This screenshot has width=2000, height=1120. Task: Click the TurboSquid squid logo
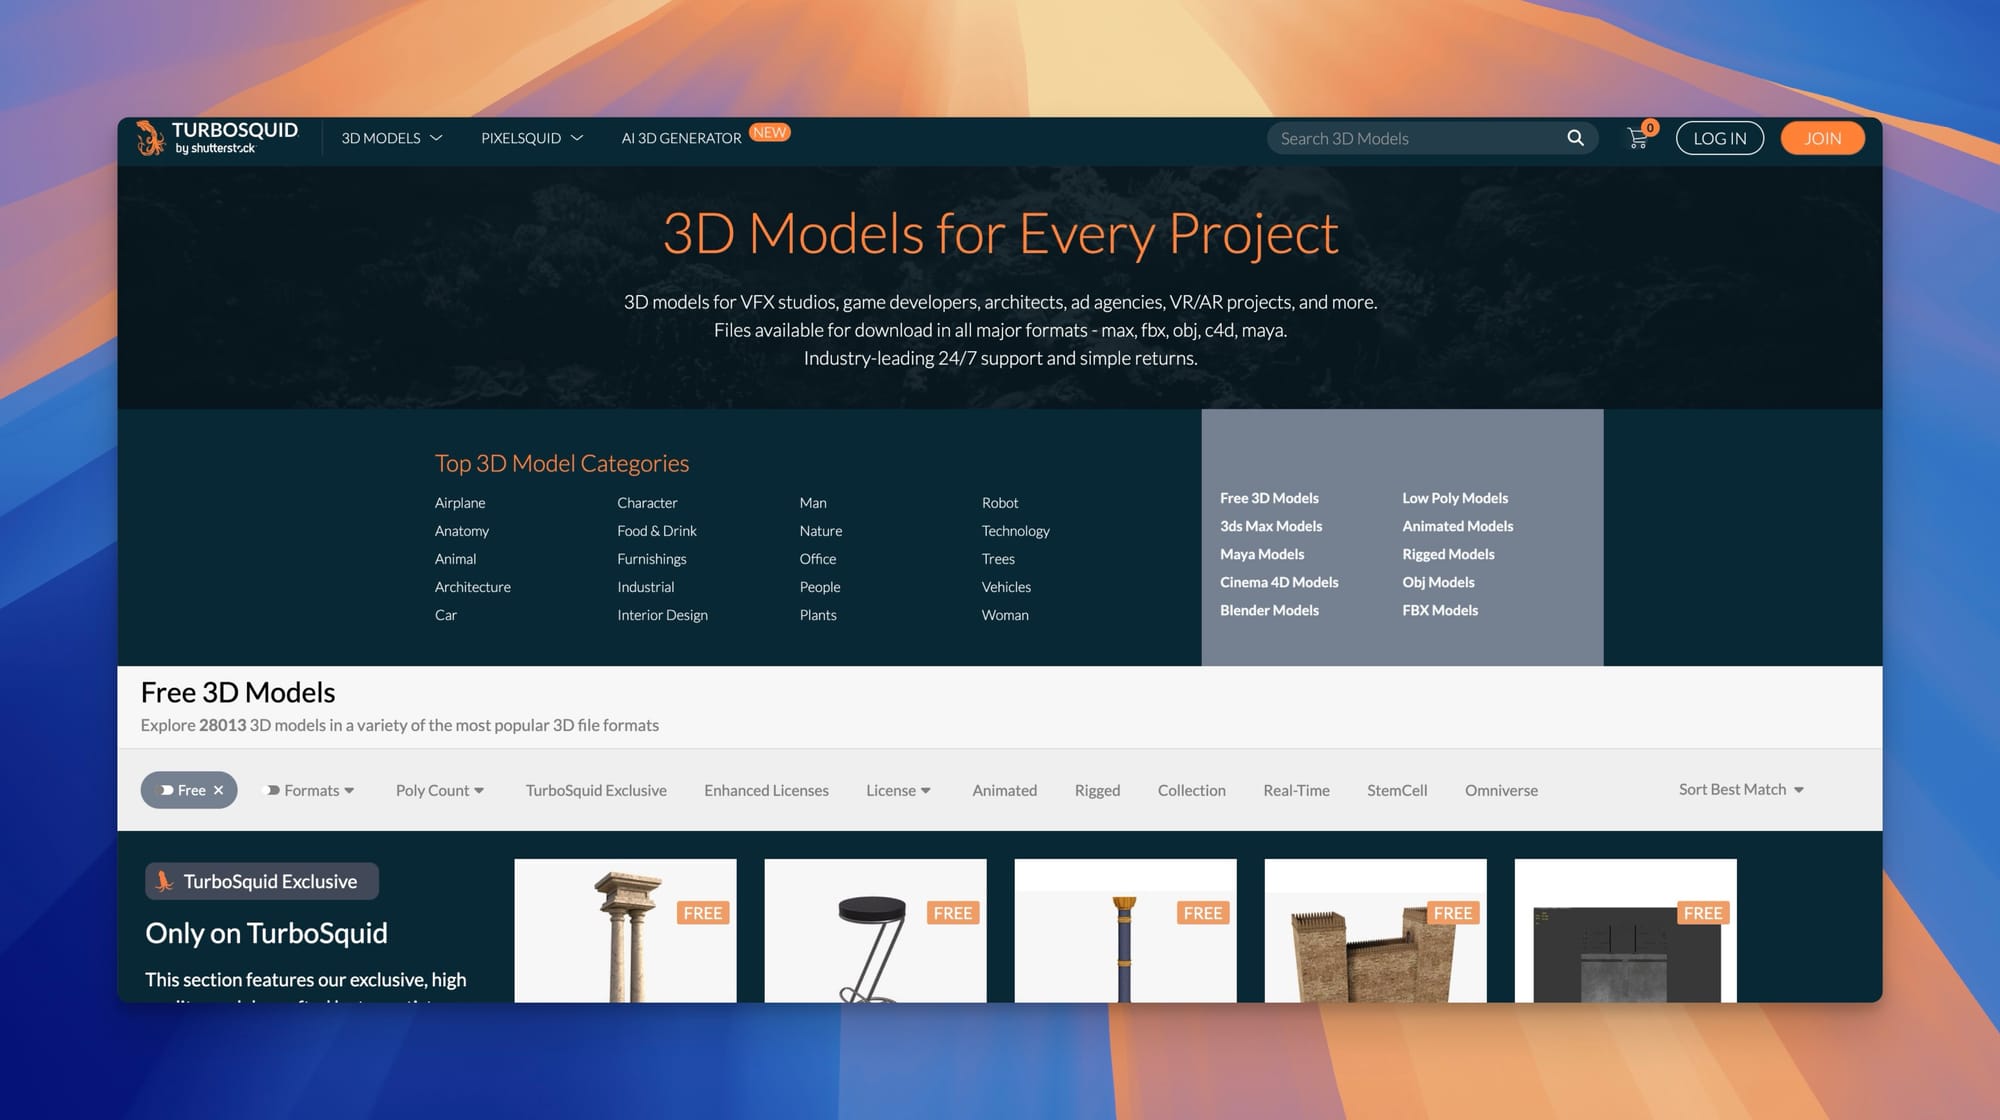(151, 138)
